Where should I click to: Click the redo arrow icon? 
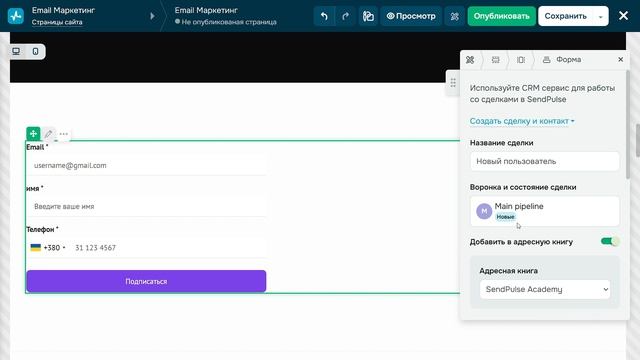pyautogui.click(x=345, y=16)
